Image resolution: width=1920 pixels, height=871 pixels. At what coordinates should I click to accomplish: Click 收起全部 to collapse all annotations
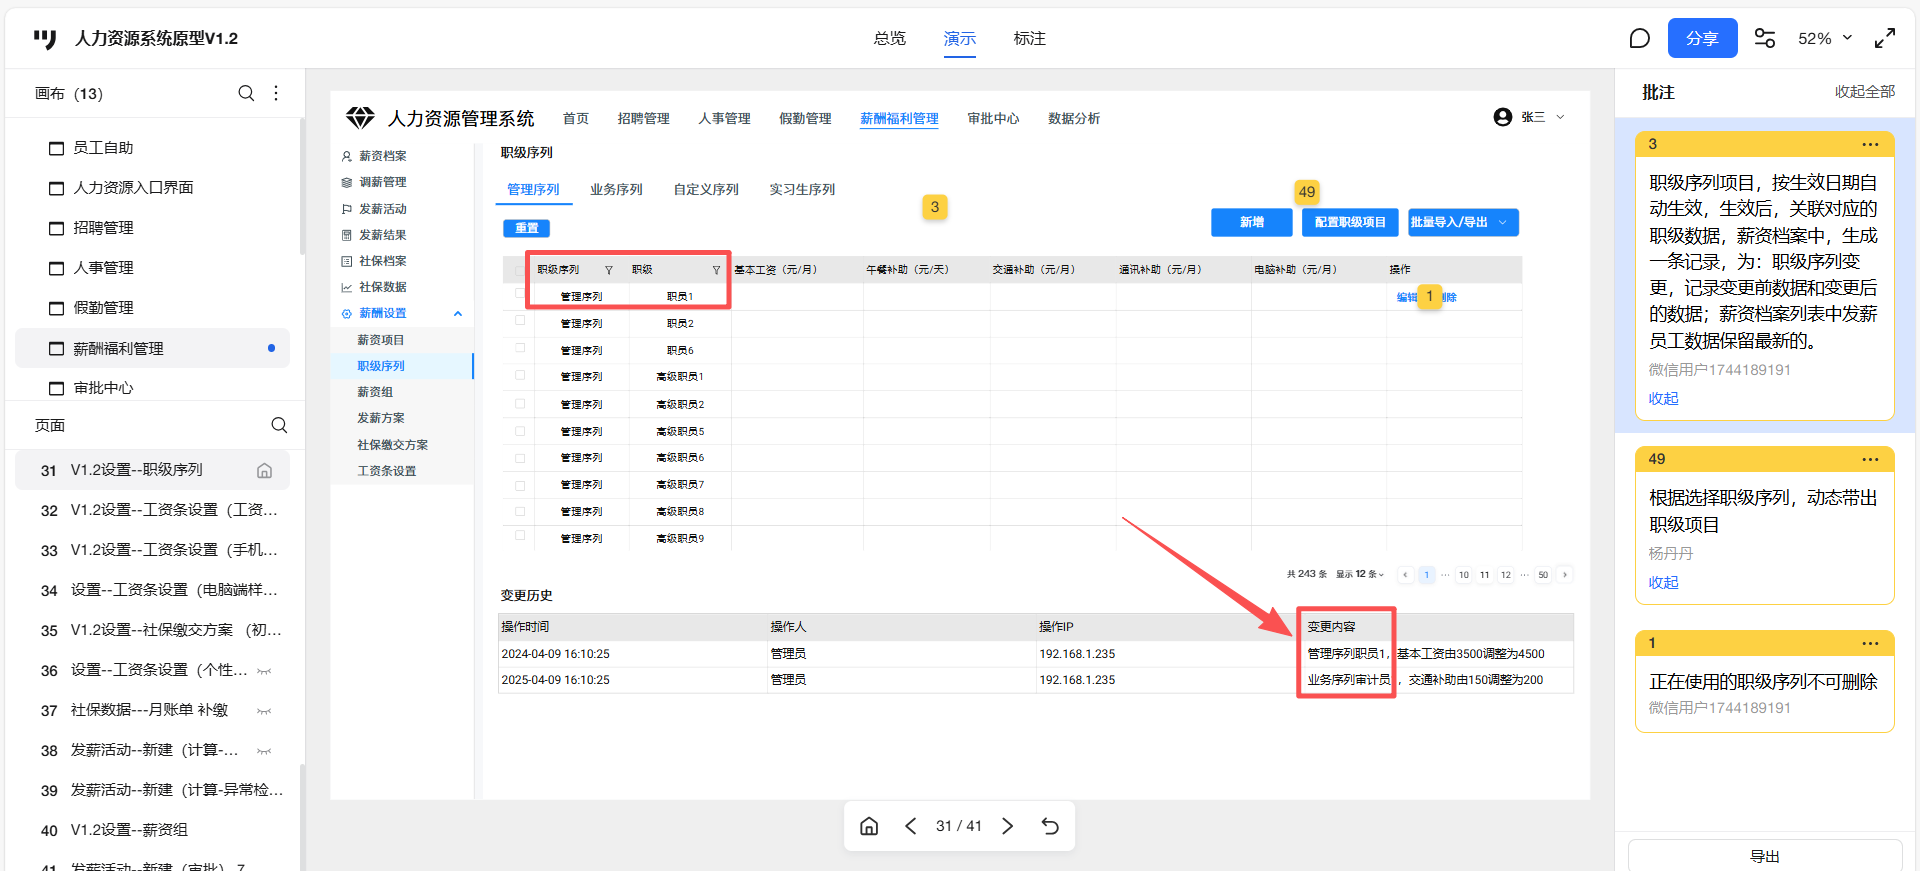click(x=1864, y=92)
